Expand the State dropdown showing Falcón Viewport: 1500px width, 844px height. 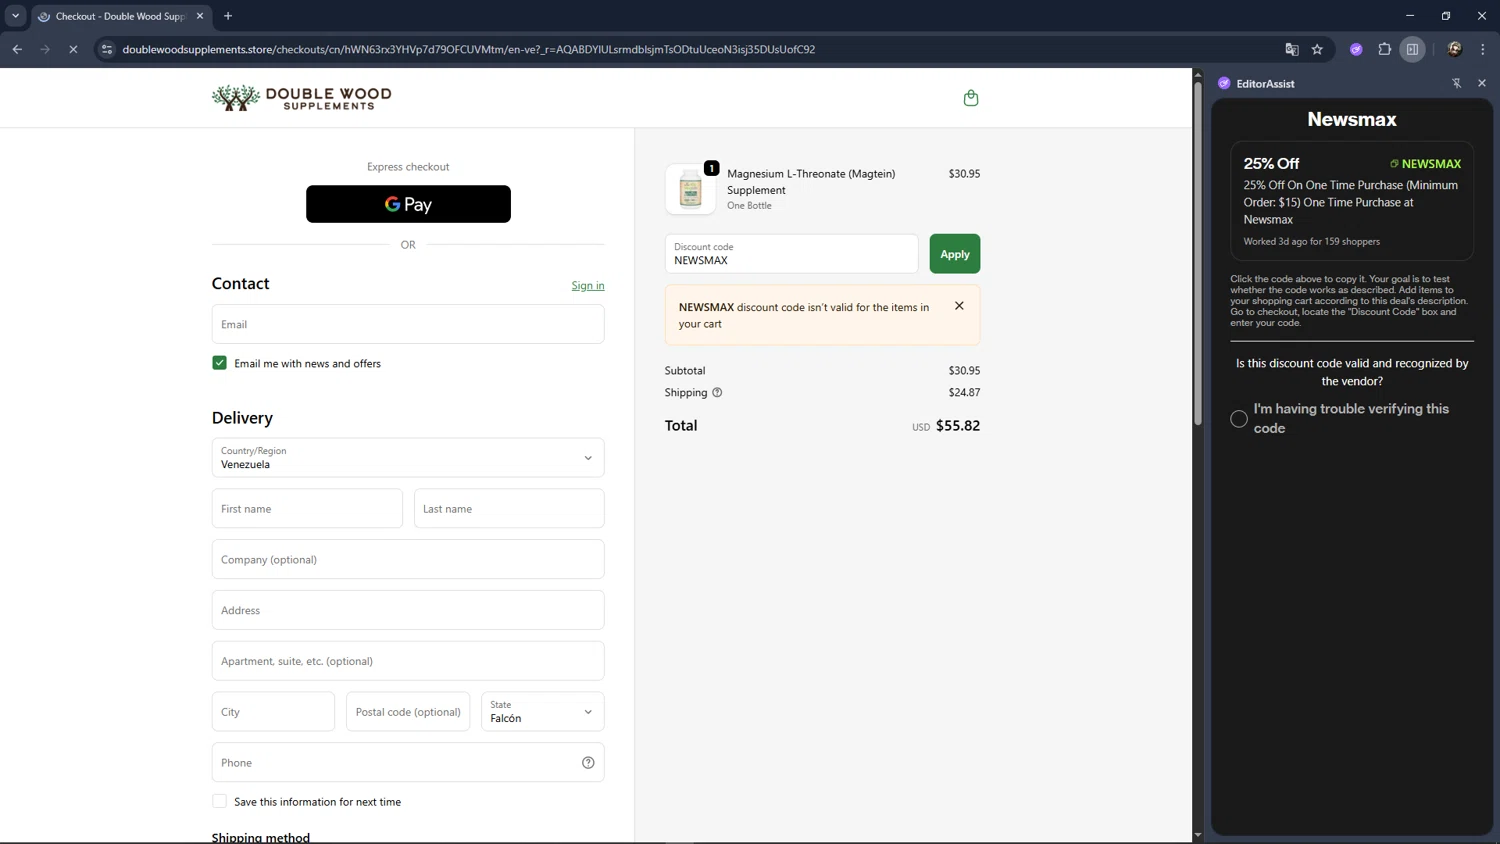click(x=543, y=712)
